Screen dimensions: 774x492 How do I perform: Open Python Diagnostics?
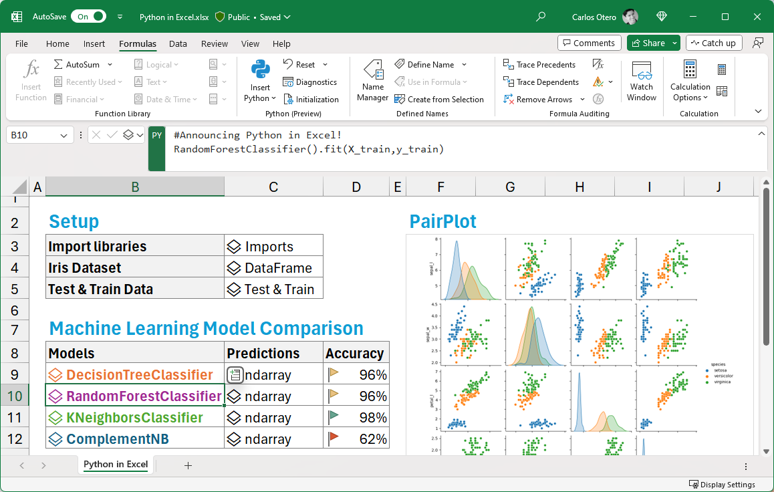[x=310, y=82]
